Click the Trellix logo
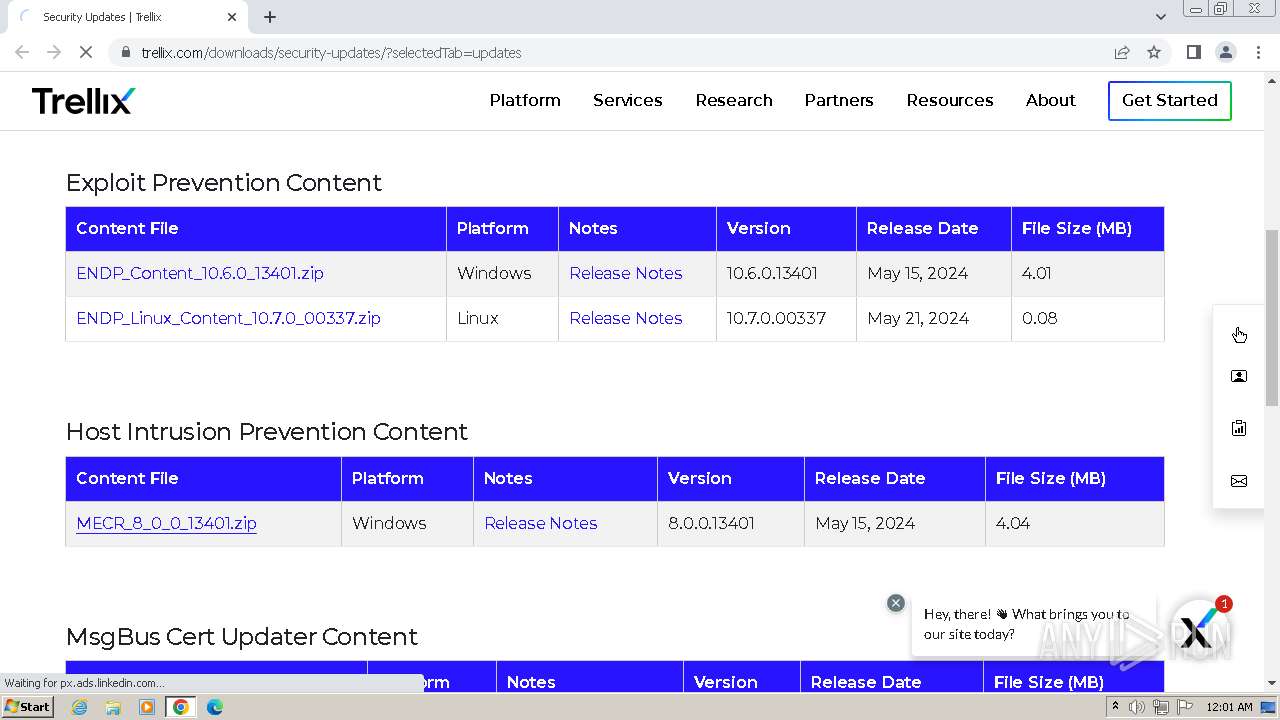The width and height of the screenshot is (1280, 720). click(x=83, y=100)
